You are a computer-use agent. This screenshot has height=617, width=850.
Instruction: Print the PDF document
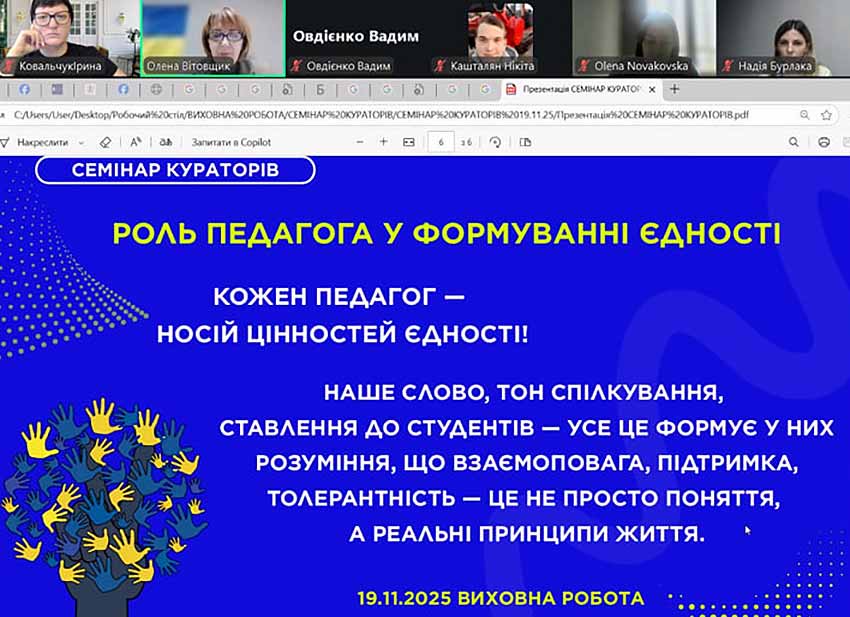[x=825, y=142]
